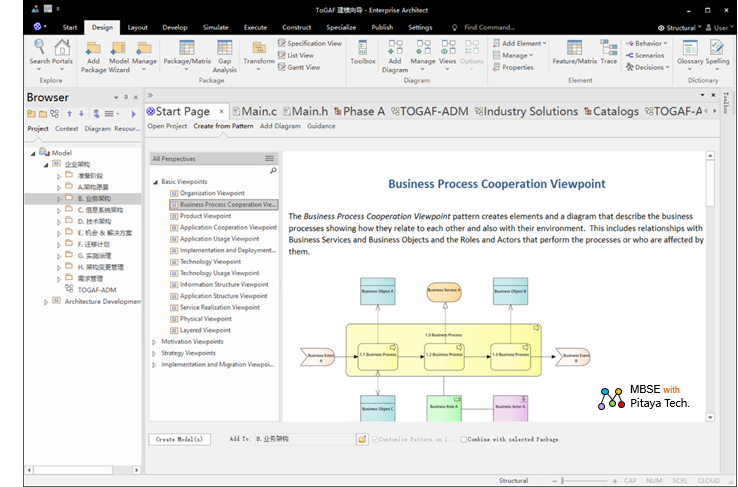Expand Implementation and Migration Viewpoints group
Viewport: 738px width, 487px height.
[x=154, y=365]
